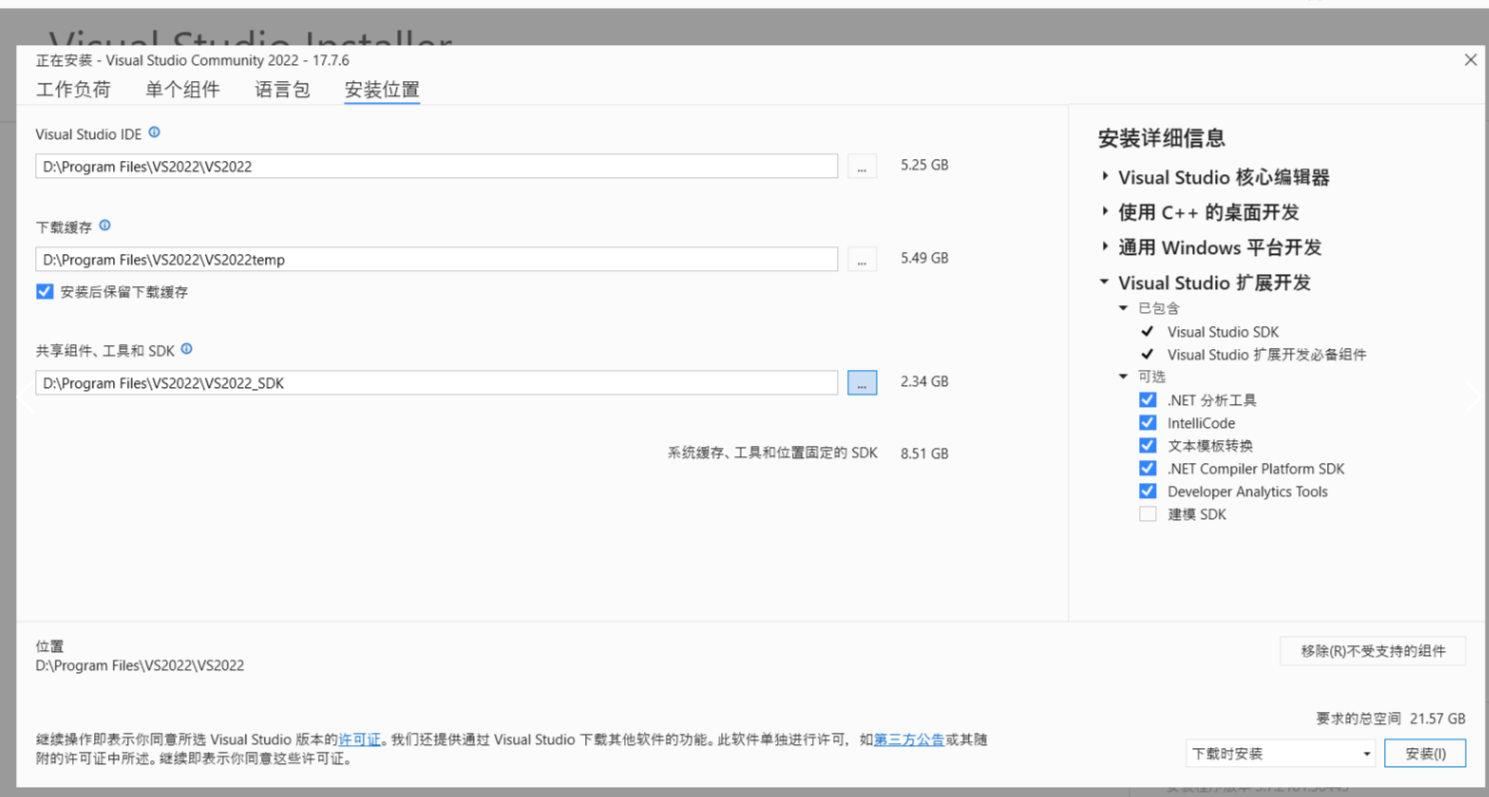Browse for the 共享组件、工具和 SDK path
This screenshot has height=797, width=1489.
pos(862,382)
